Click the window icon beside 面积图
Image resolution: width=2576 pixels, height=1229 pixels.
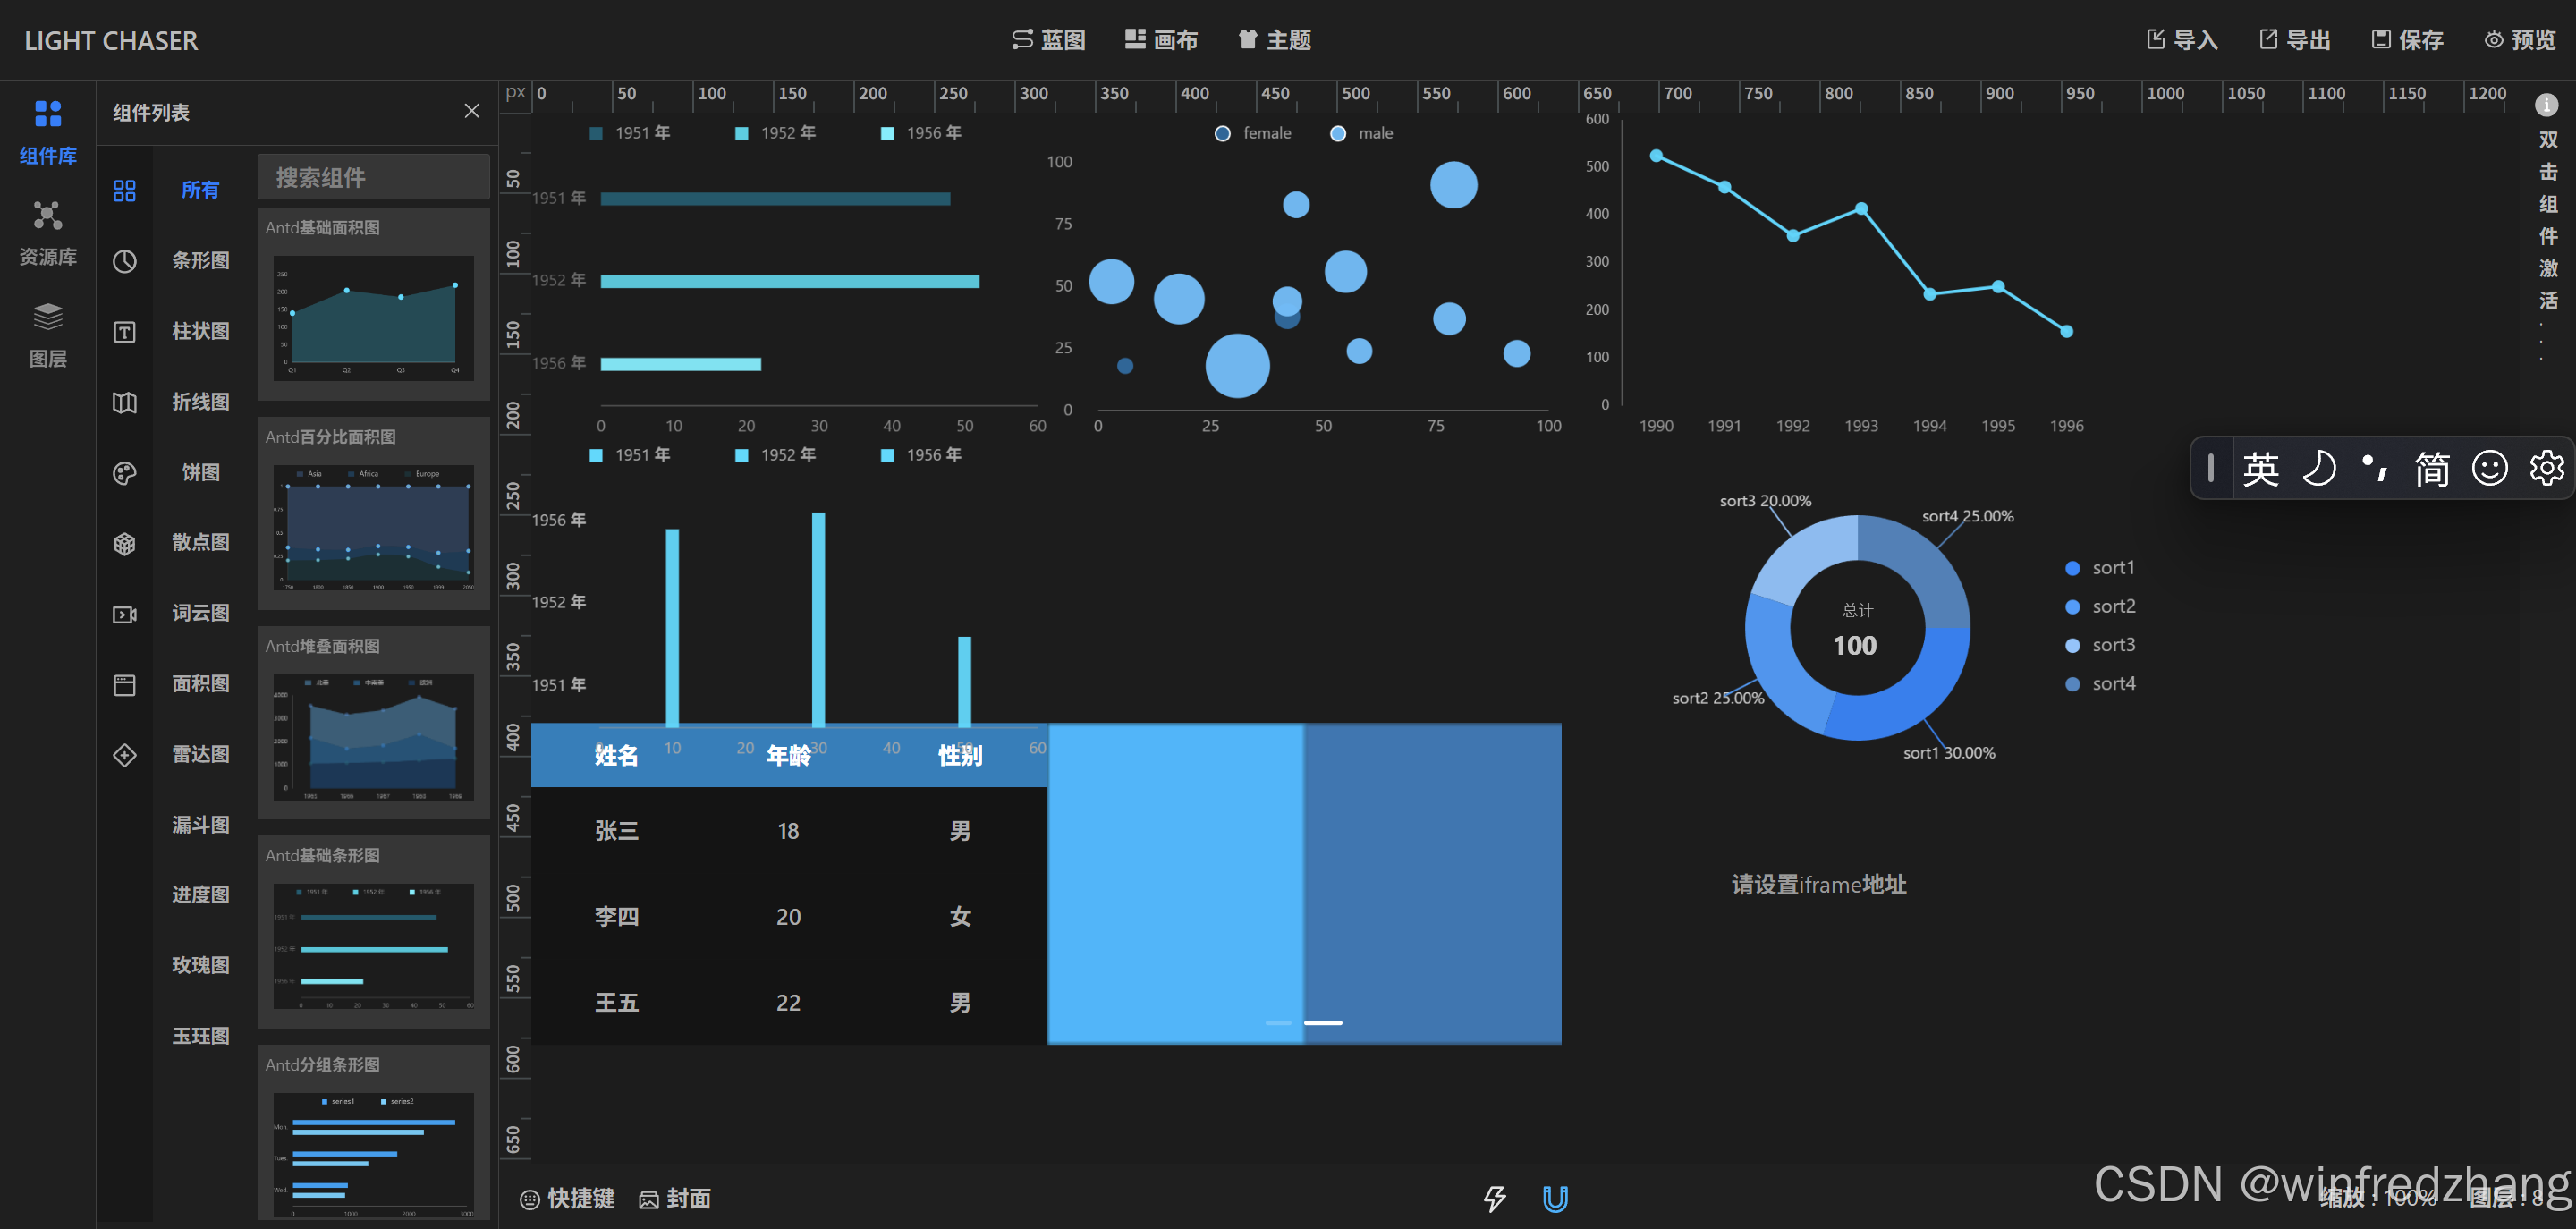pyautogui.click(x=124, y=684)
